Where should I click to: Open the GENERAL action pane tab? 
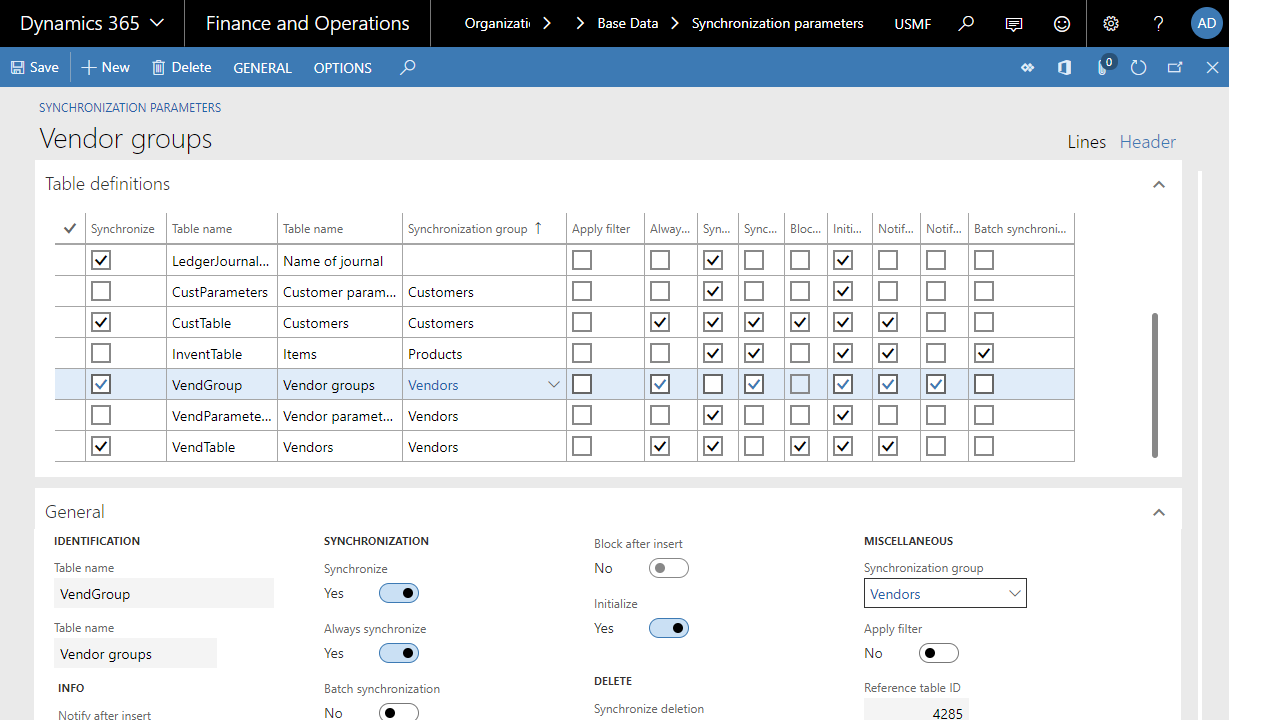coord(262,67)
